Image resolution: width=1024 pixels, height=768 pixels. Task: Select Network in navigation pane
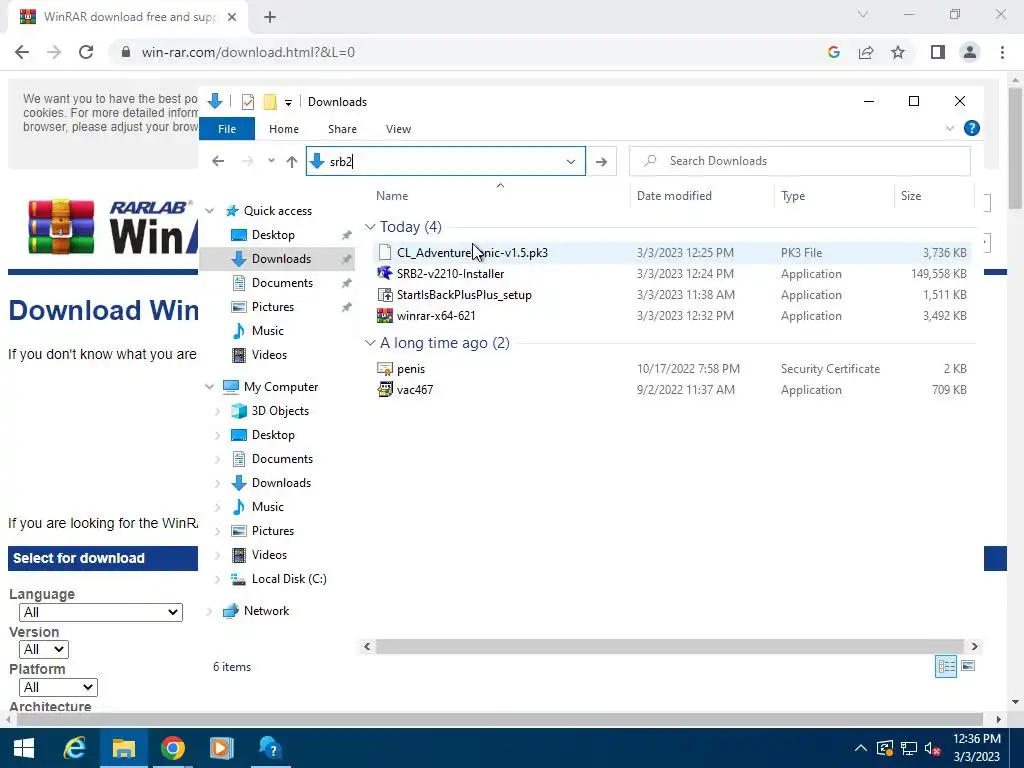point(266,611)
